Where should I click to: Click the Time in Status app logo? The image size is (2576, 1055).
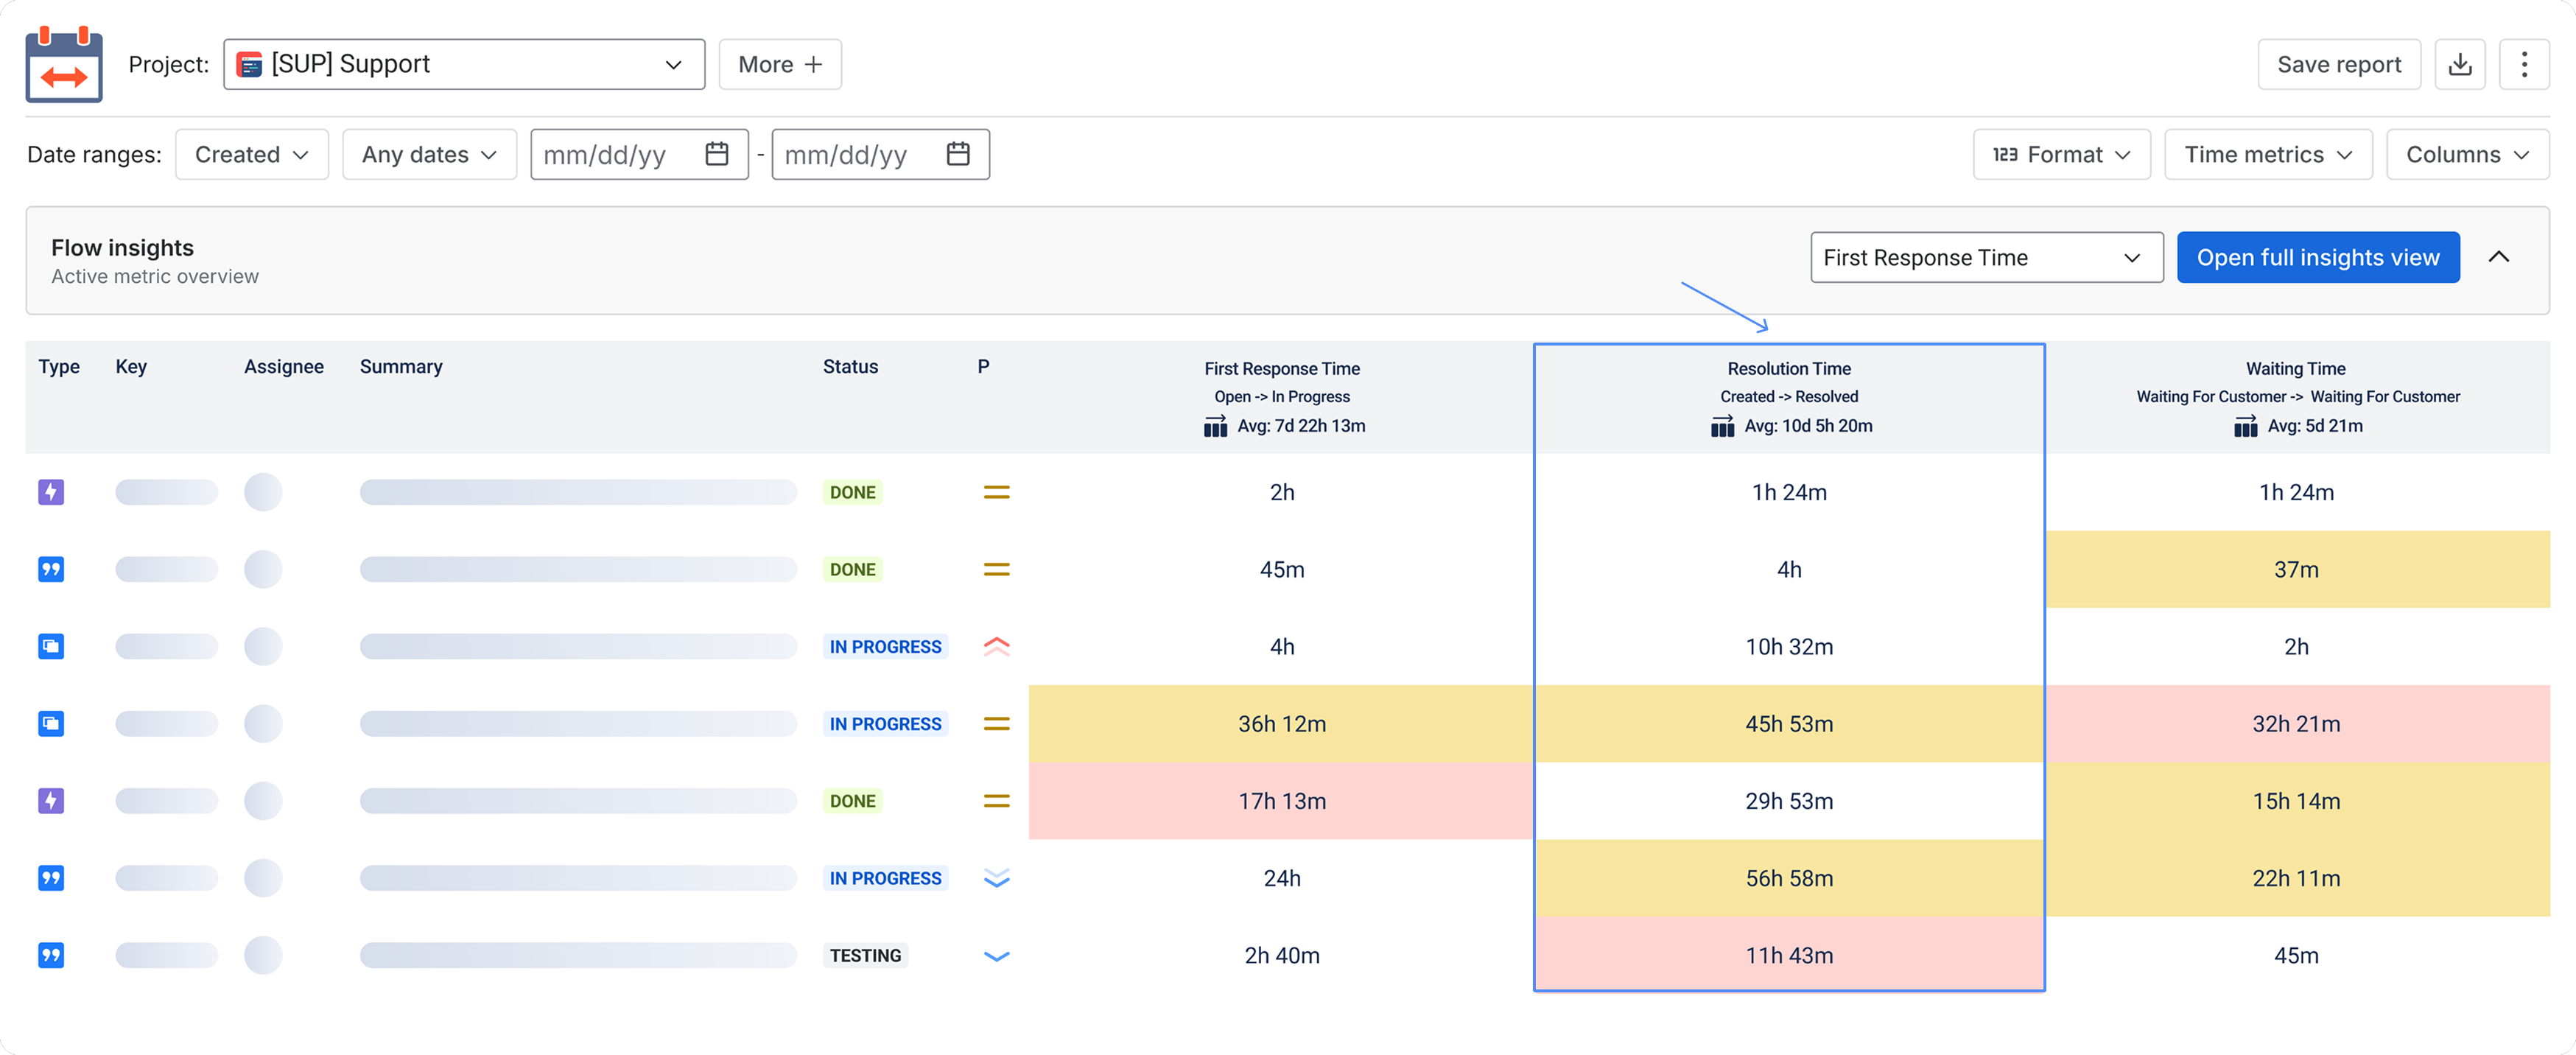[x=64, y=64]
